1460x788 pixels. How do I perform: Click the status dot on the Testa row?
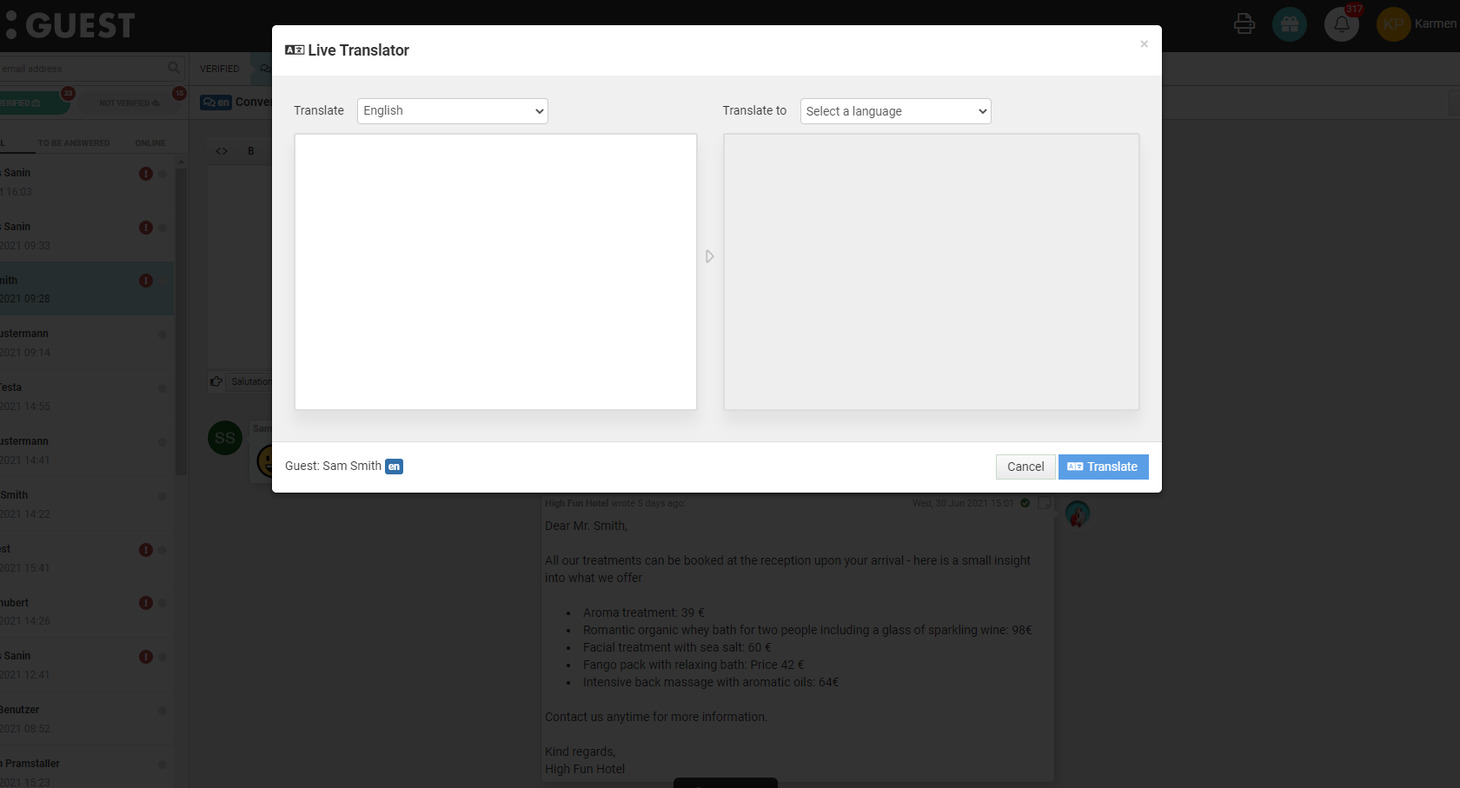(x=163, y=389)
